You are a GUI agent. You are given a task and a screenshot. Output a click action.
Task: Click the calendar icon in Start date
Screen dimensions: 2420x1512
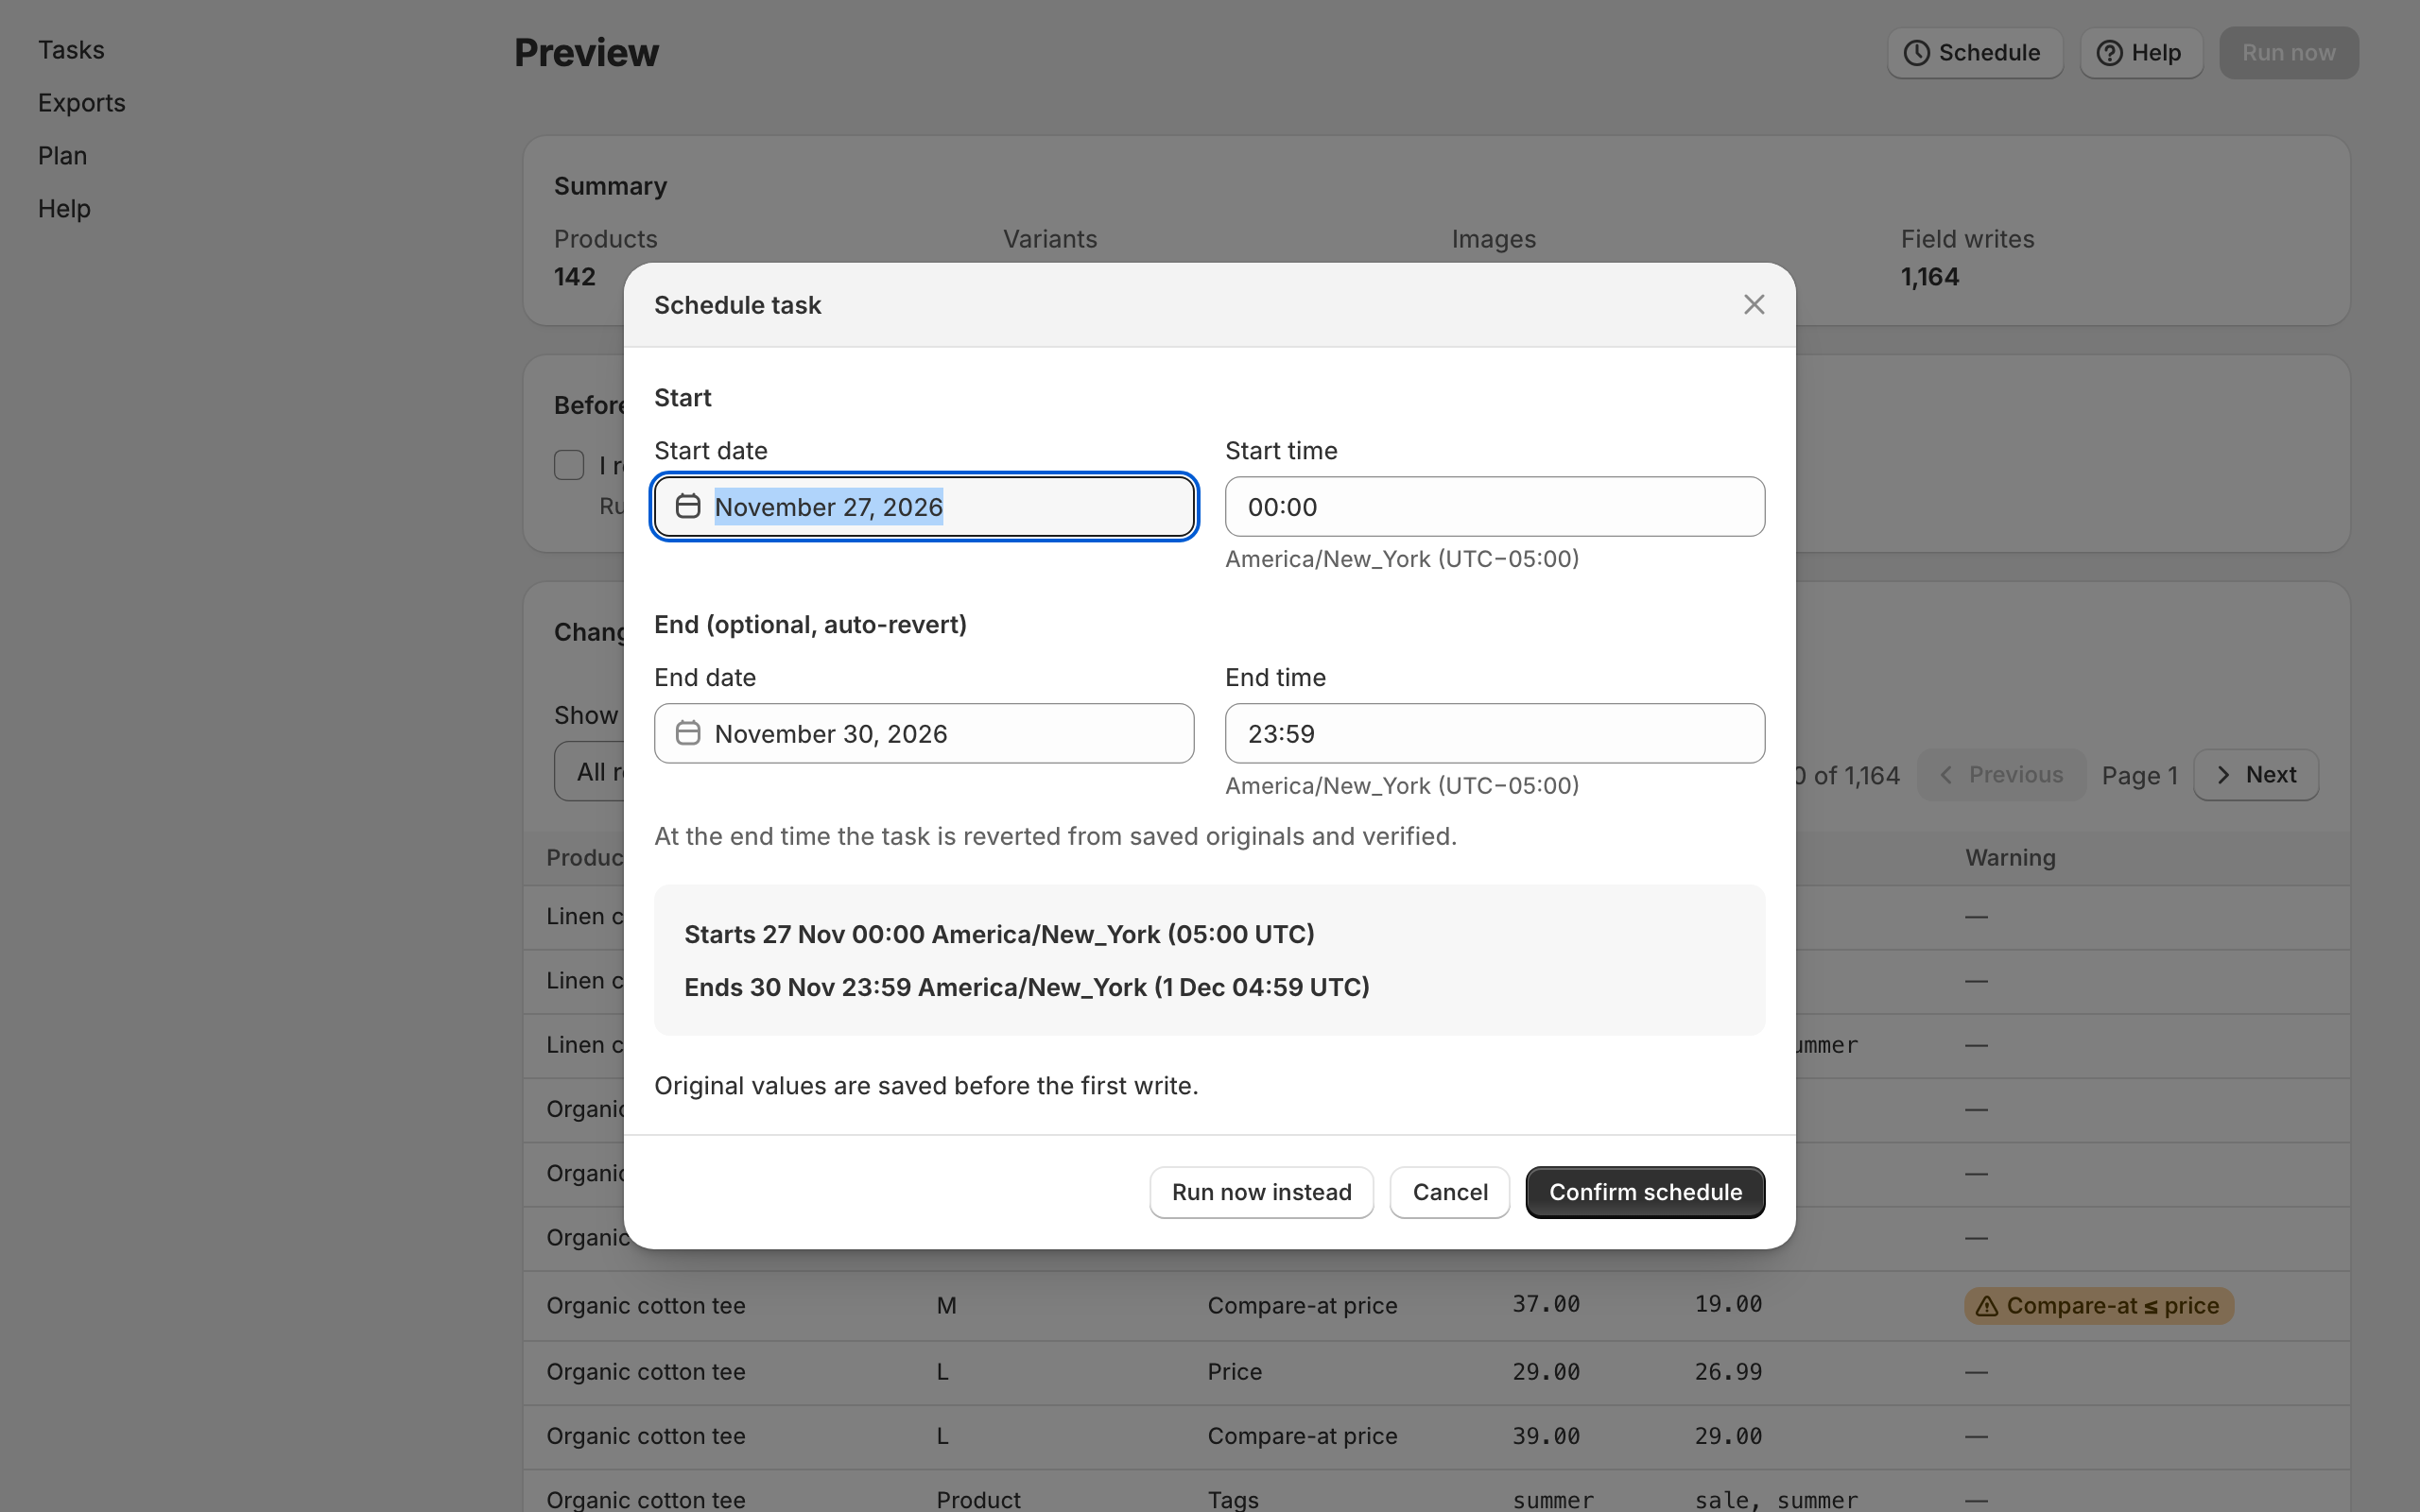pos(688,506)
